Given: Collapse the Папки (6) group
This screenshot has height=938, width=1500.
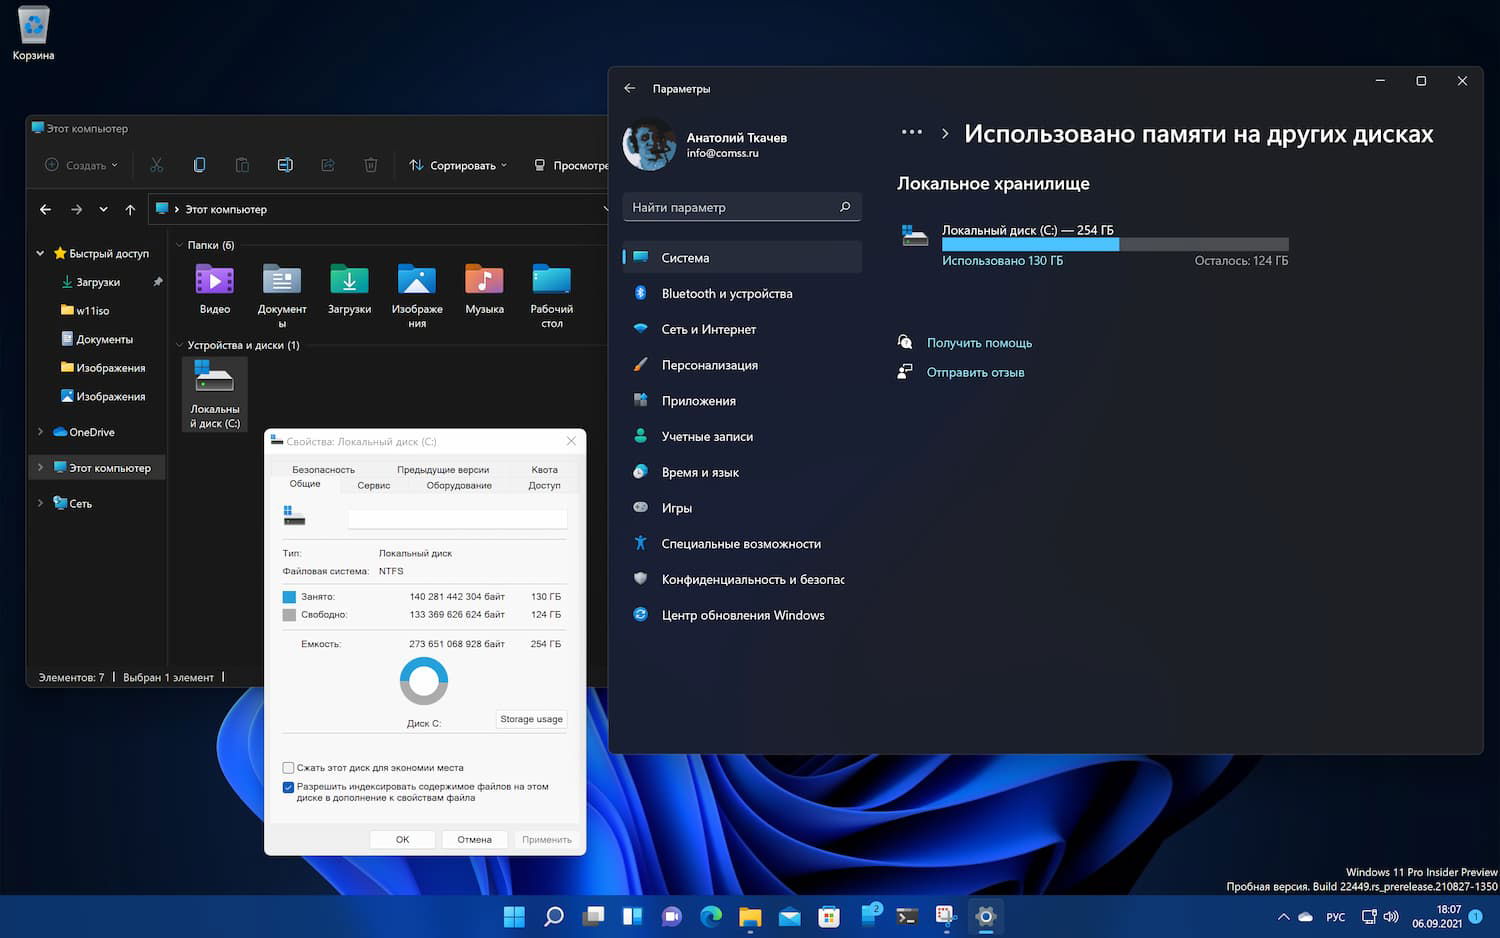Looking at the screenshot, I should point(179,245).
